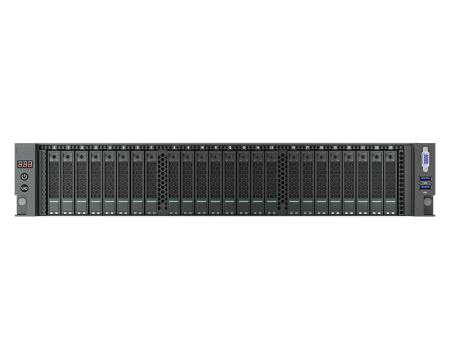Click the blue VGA port on the right panel
The image size is (450, 360).
[425, 159]
